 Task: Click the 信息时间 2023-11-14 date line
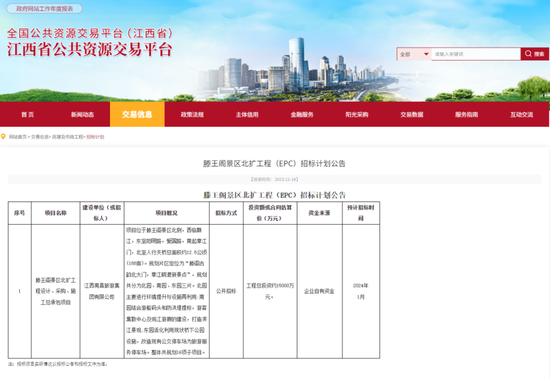click(x=274, y=179)
